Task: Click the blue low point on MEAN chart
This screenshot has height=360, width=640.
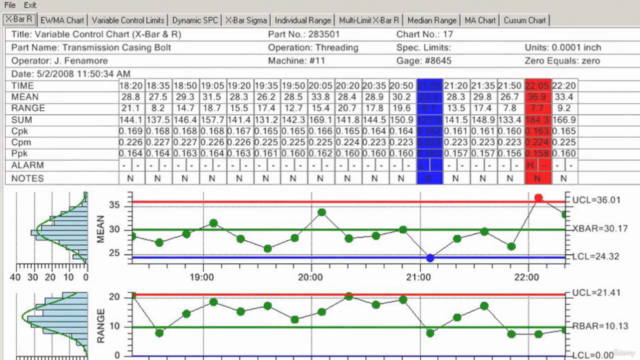Action: click(430, 258)
